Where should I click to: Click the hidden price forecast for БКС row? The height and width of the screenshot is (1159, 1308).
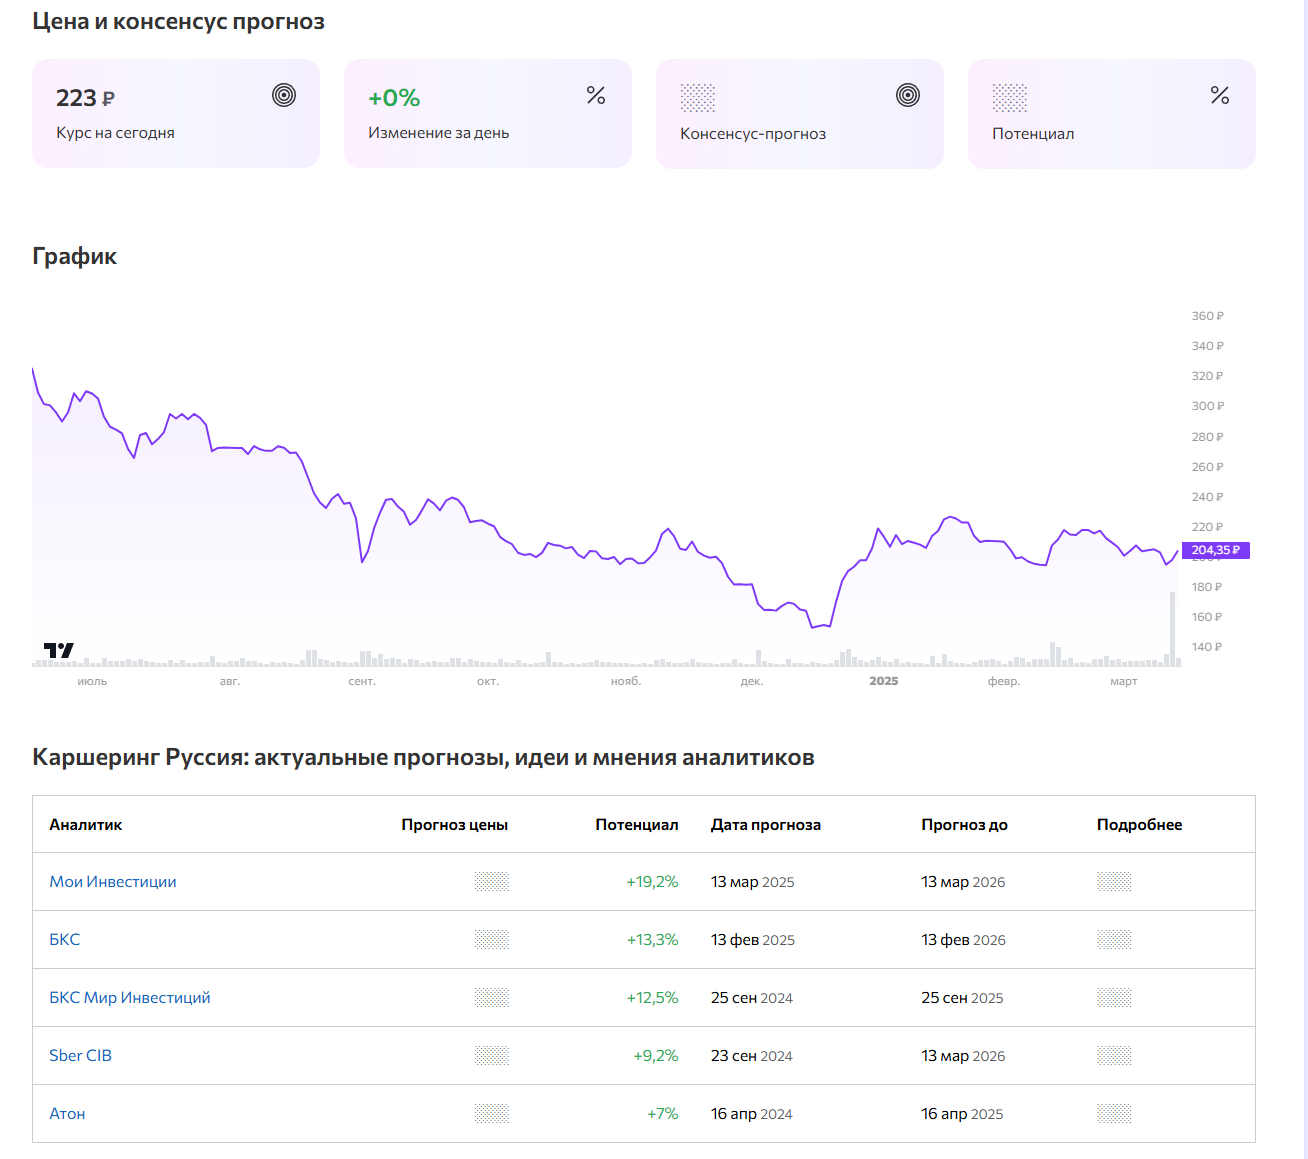(492, 940)
